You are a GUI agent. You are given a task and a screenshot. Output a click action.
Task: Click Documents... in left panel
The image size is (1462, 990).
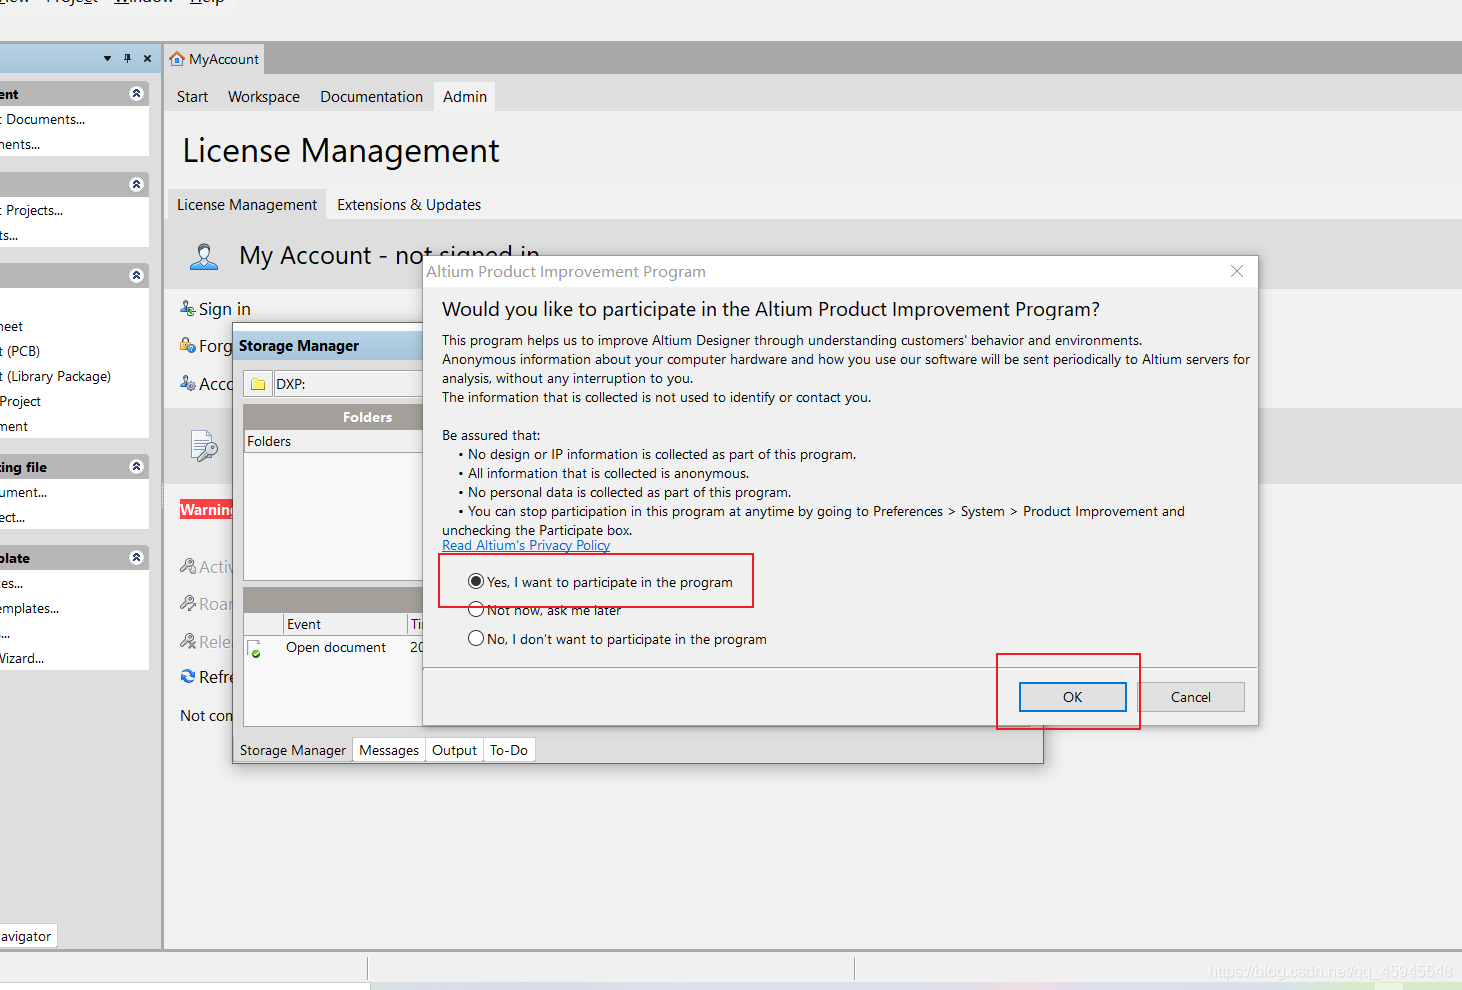pyautogui.click(x=44, y=119)
